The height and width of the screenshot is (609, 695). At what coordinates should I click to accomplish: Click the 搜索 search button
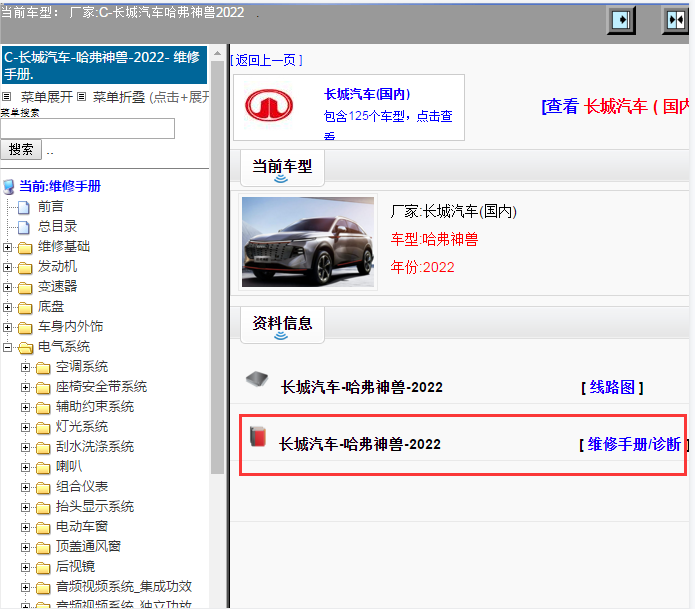click(21, 149)
